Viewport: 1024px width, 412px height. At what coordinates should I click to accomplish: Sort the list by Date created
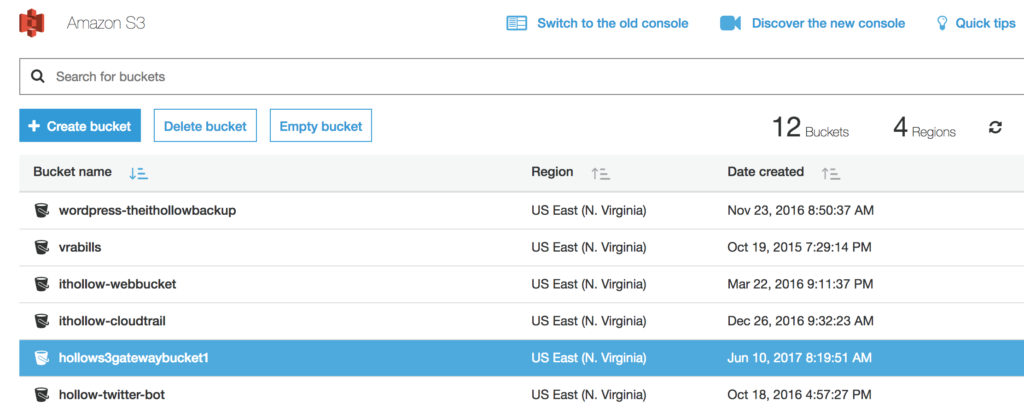point(830,173)
